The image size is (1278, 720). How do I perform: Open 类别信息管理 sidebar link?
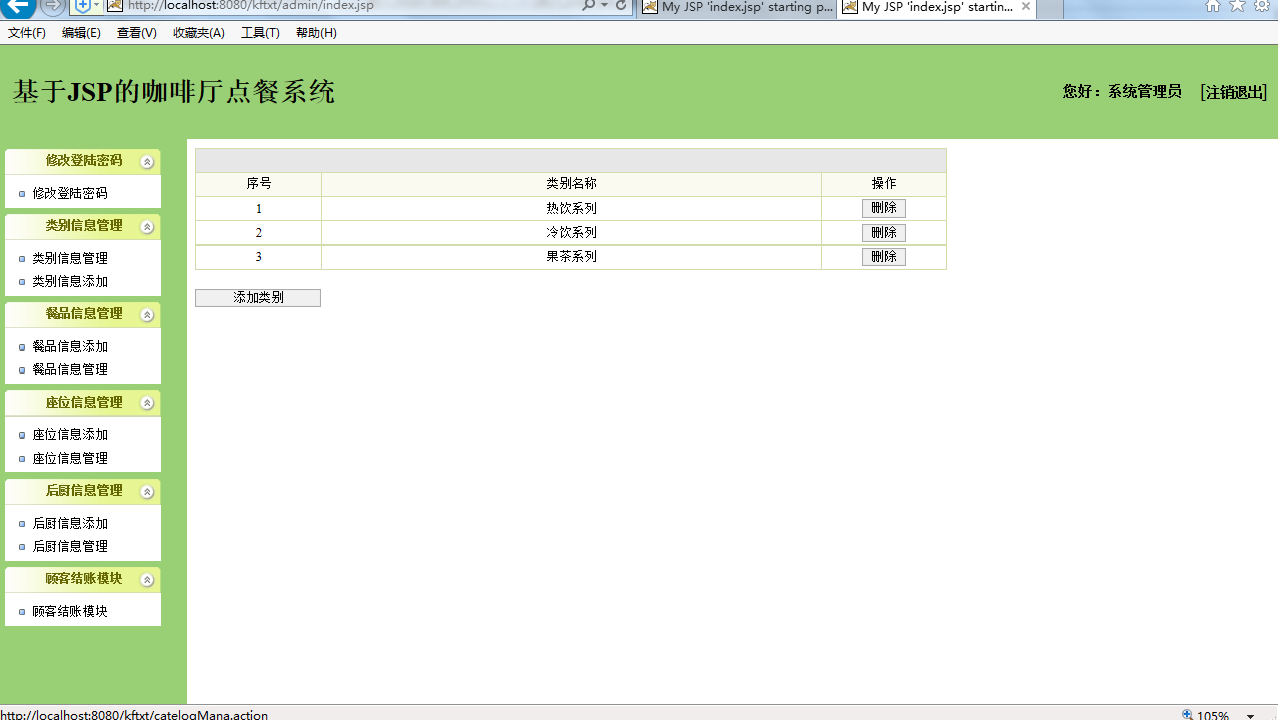[70, 258]
